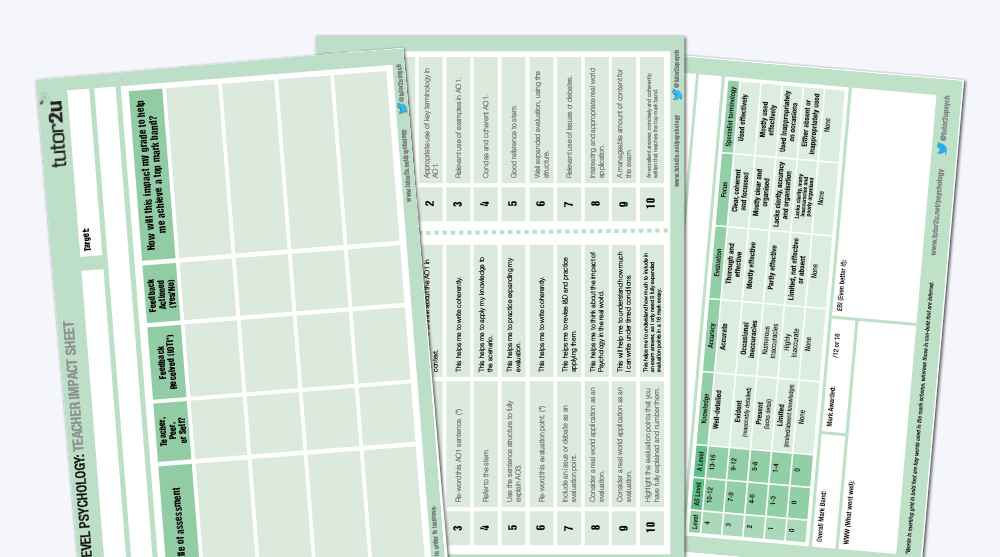The height and width of the screenshot is (557, 1000).
Task: Click 'This helps me to apply my knowledge'
Action: (486, 314)
